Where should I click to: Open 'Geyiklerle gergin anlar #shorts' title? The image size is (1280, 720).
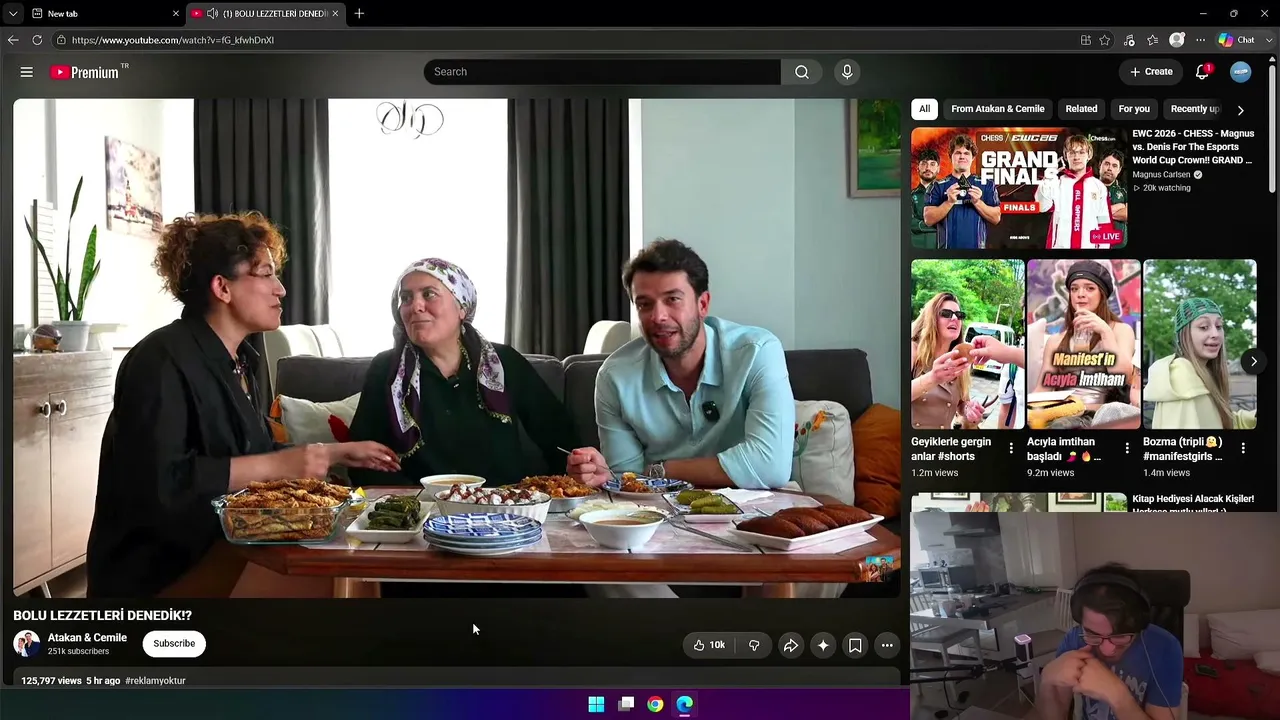(x=951, y=449)
